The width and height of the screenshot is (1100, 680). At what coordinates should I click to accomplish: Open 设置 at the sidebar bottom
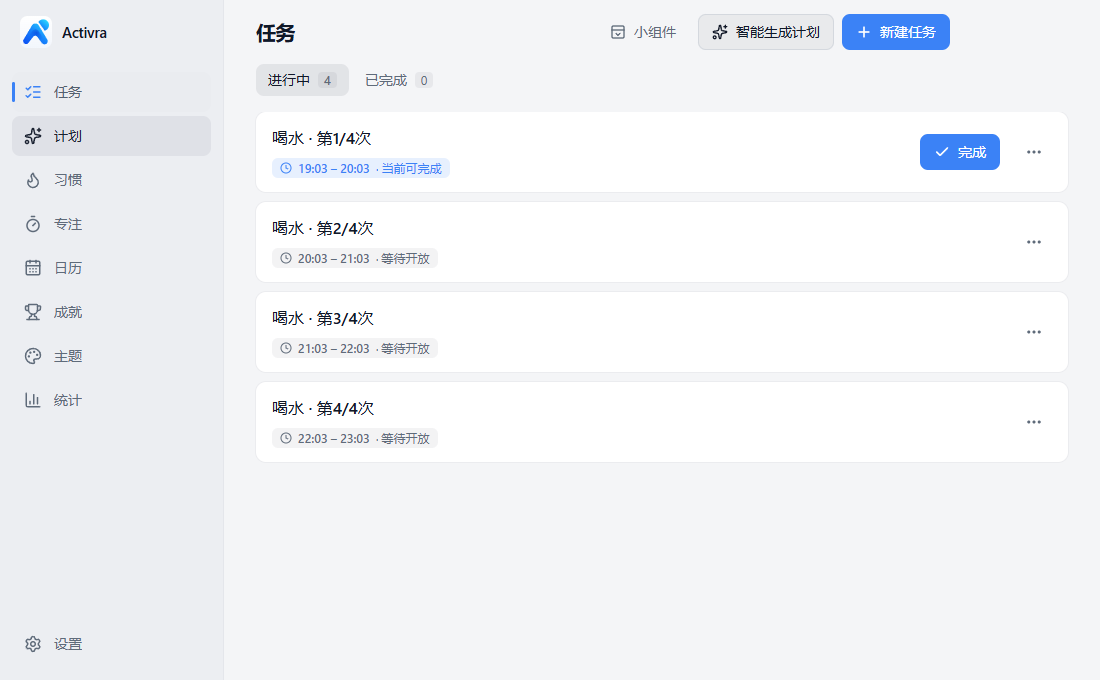pos(112,644)
